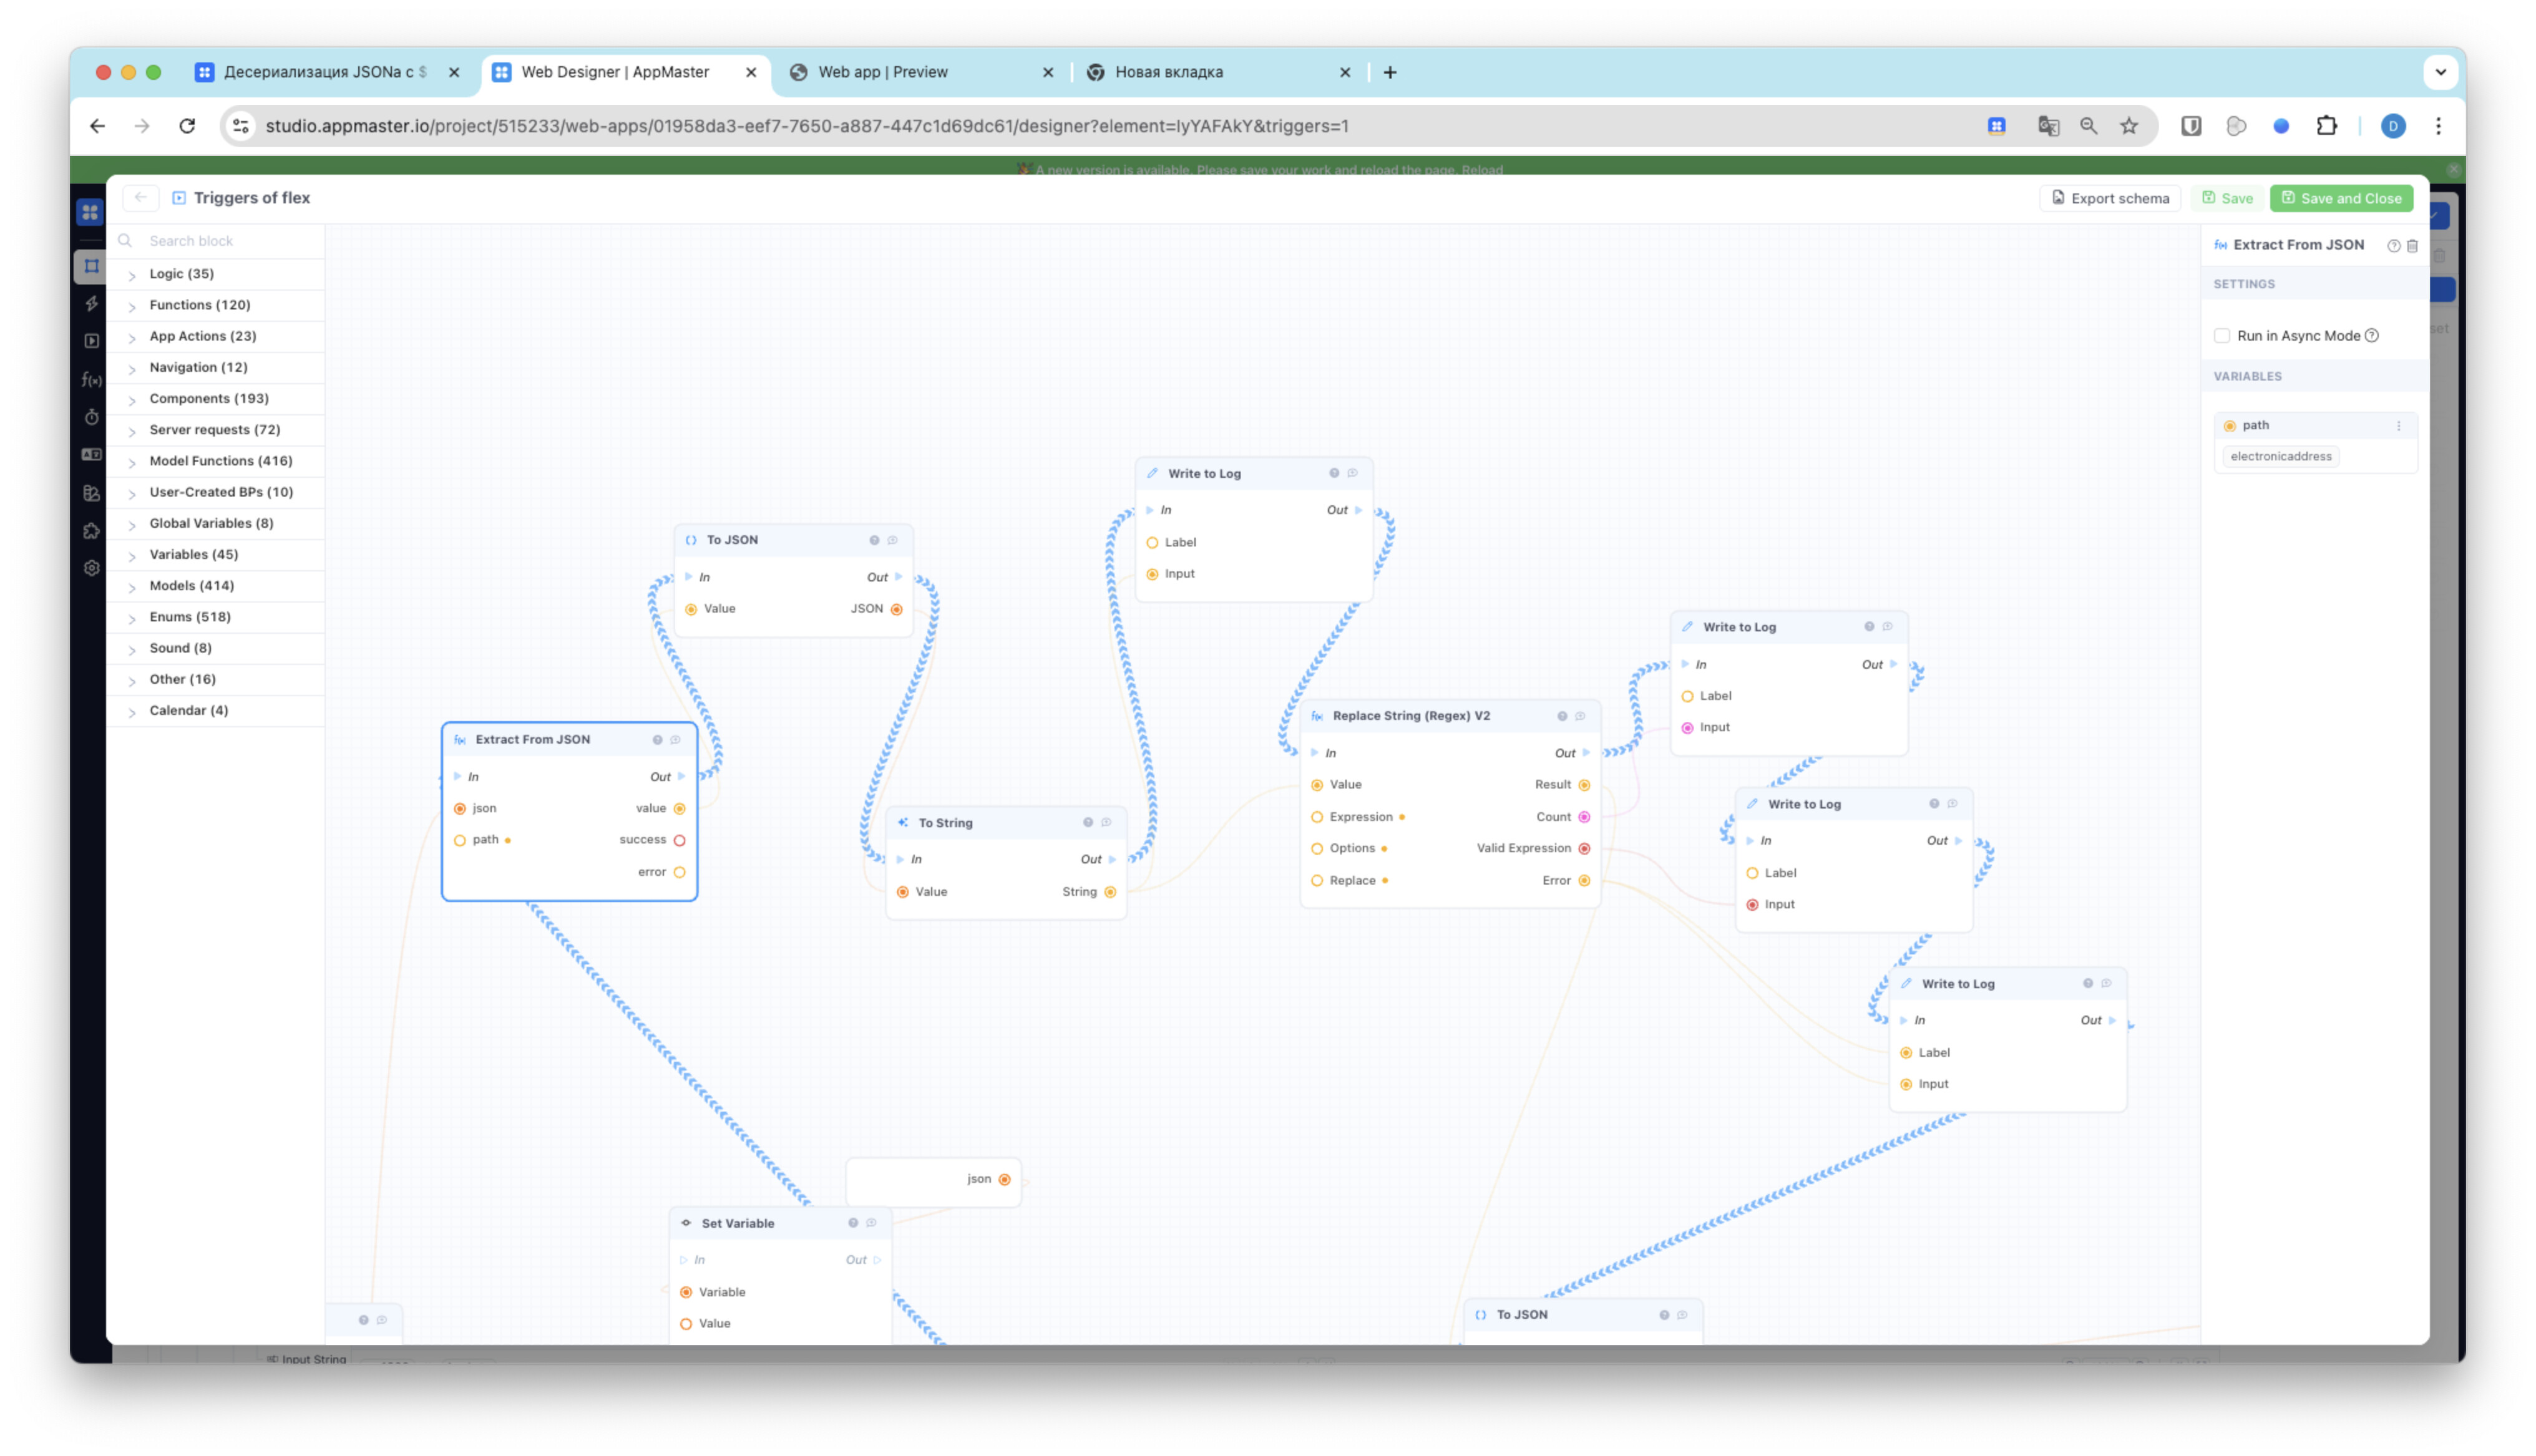Open the lightning triggers sidebar icon
2536x1456 pixels.
[x=91, y=303]
